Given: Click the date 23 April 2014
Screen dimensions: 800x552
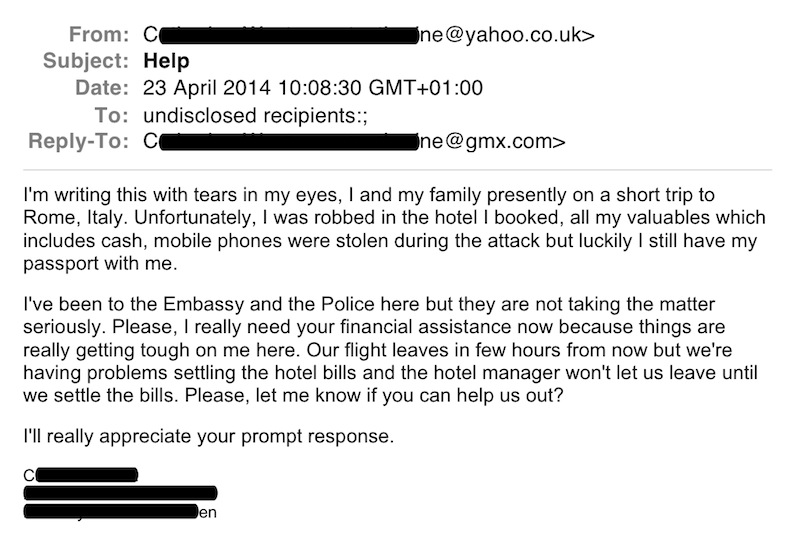Looking at the screenshot, I should [x=206, y=88].
